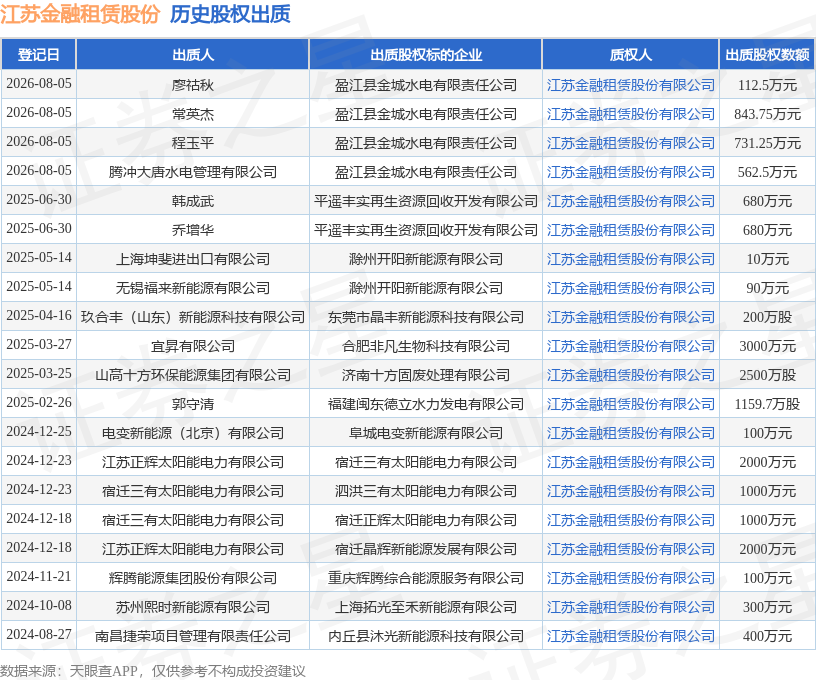
Task: Open 江苏金融租赁股份有限公司 link in 上海坤斐进出口有限公司 row
Action: (631, 259)
